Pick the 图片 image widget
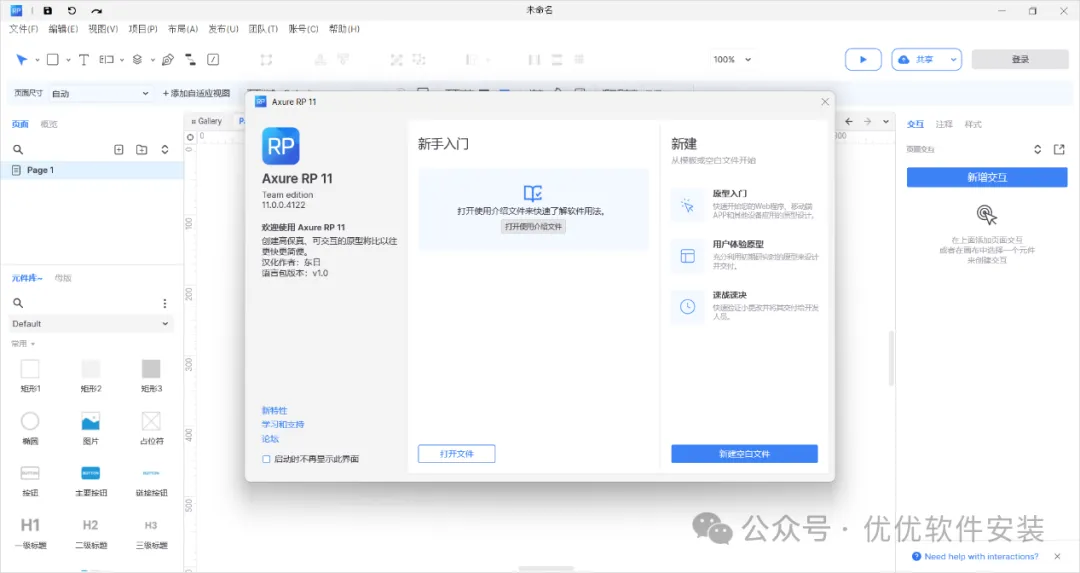Image resolution: width=1080 pixels, height=573 pixels. pos(90,428)
